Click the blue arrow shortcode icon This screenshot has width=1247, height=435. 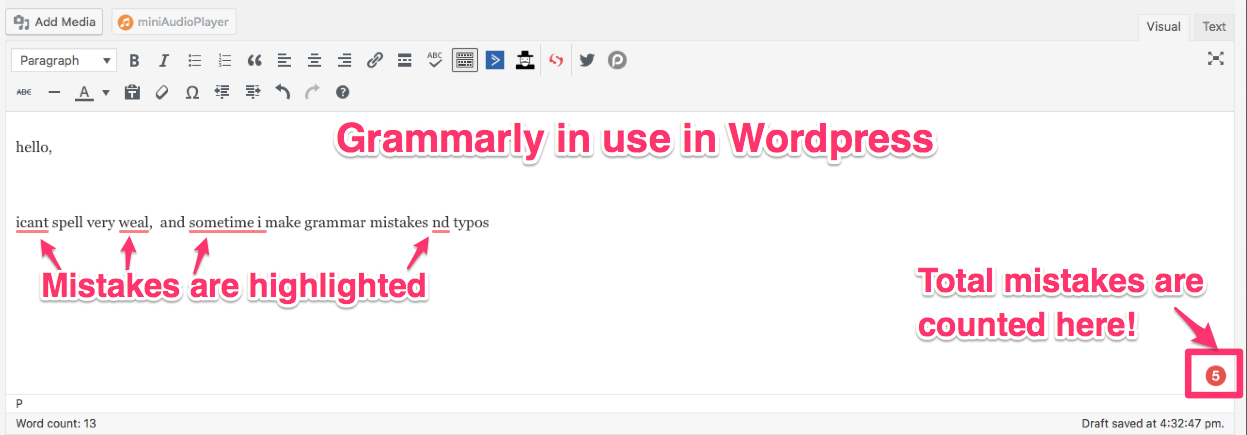[x=495, y=60]
